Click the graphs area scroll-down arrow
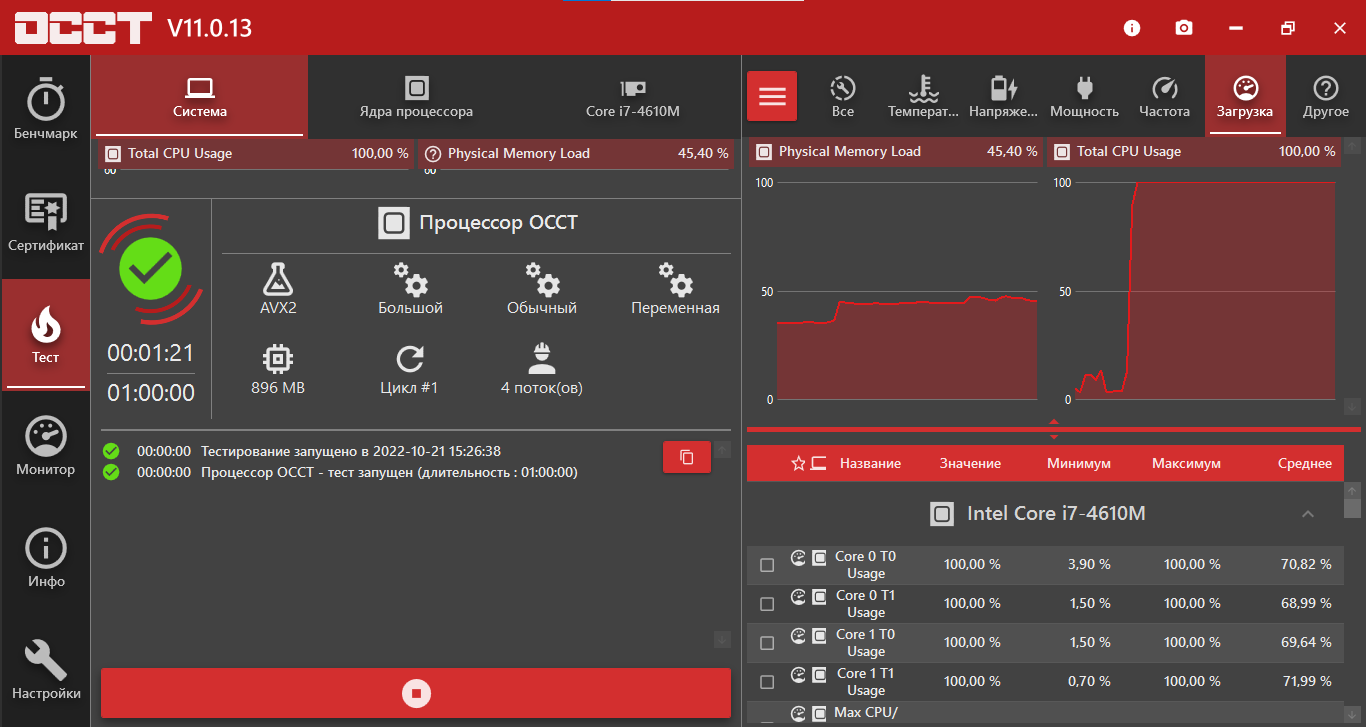The image size is (1366, 727). (x=1352, y=406)
